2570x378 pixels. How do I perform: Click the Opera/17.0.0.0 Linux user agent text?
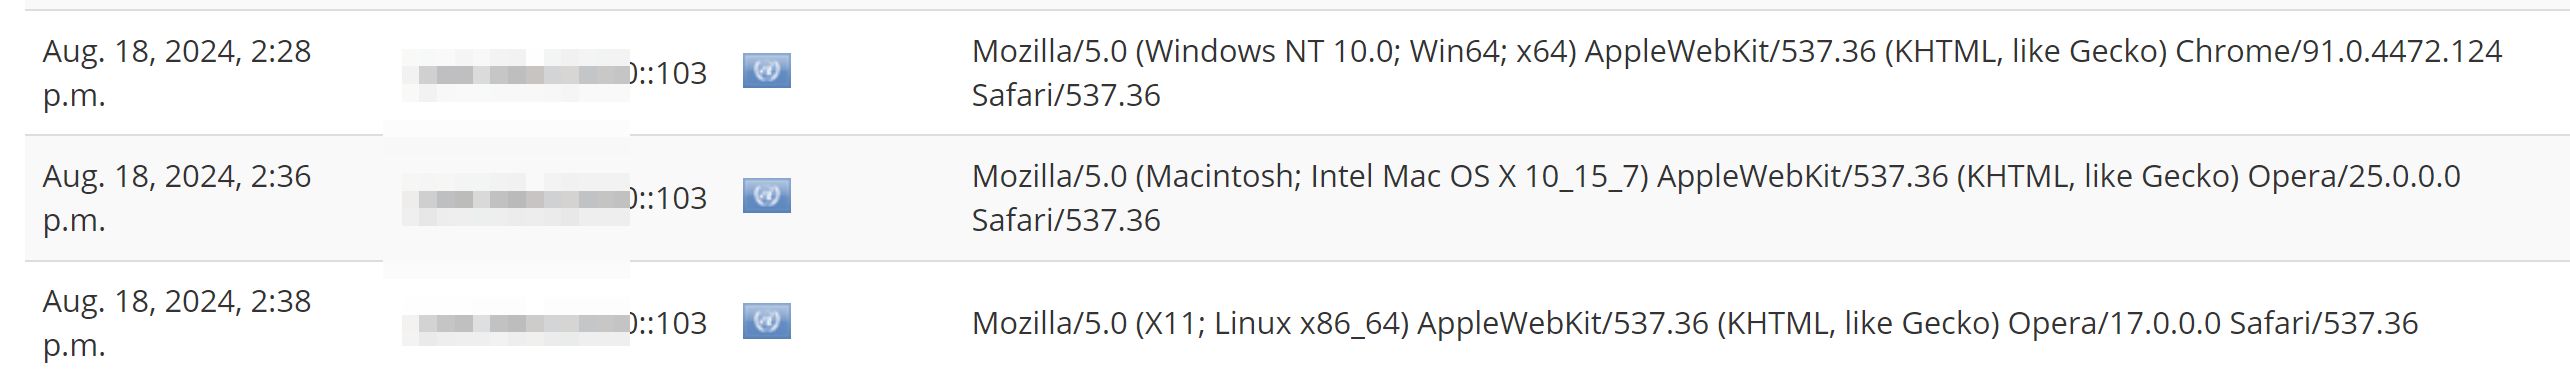tap(1695, 323)
